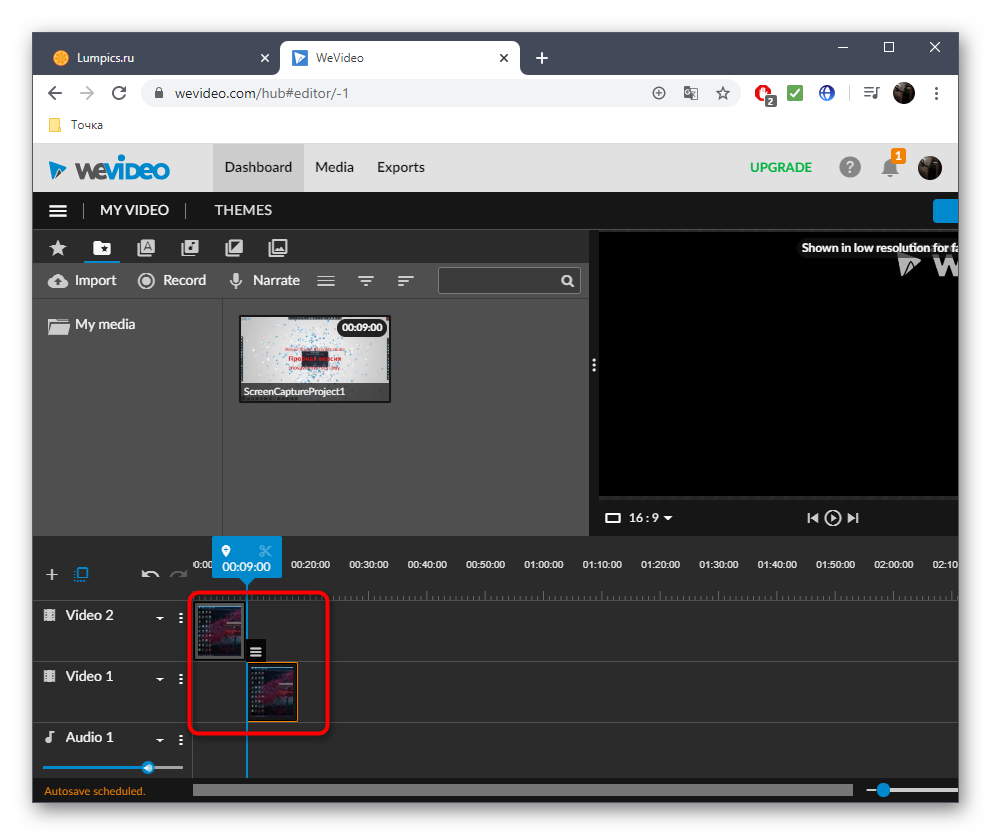Open the Backgrounds library tab icon
The width and height of the screenshot is (991, 835).
click(x=278, y=248)
